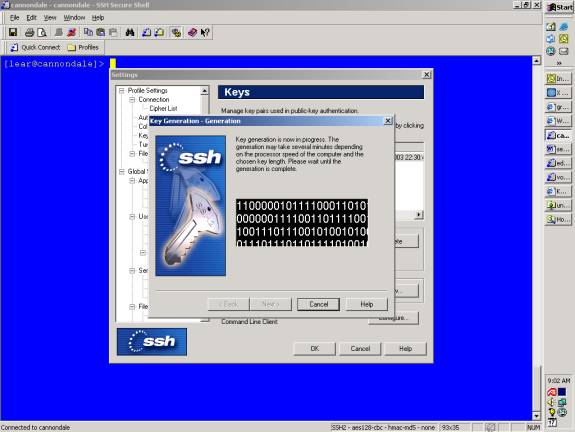Click the Paste toolbar icon
The image size is (575, 432).
pyautogui.click(x=100, y=32)
